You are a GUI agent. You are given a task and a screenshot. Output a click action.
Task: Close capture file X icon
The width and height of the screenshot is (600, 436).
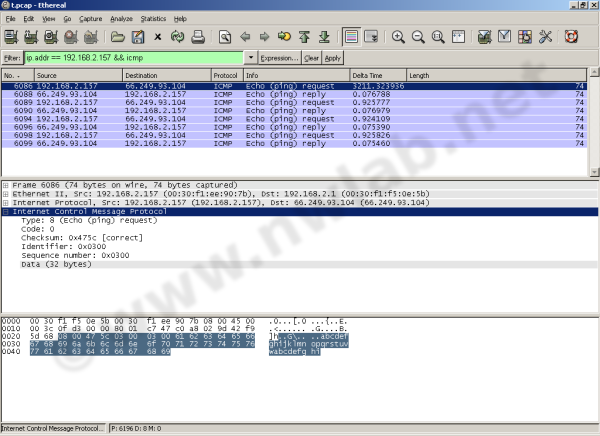click(x=158, y=37)
